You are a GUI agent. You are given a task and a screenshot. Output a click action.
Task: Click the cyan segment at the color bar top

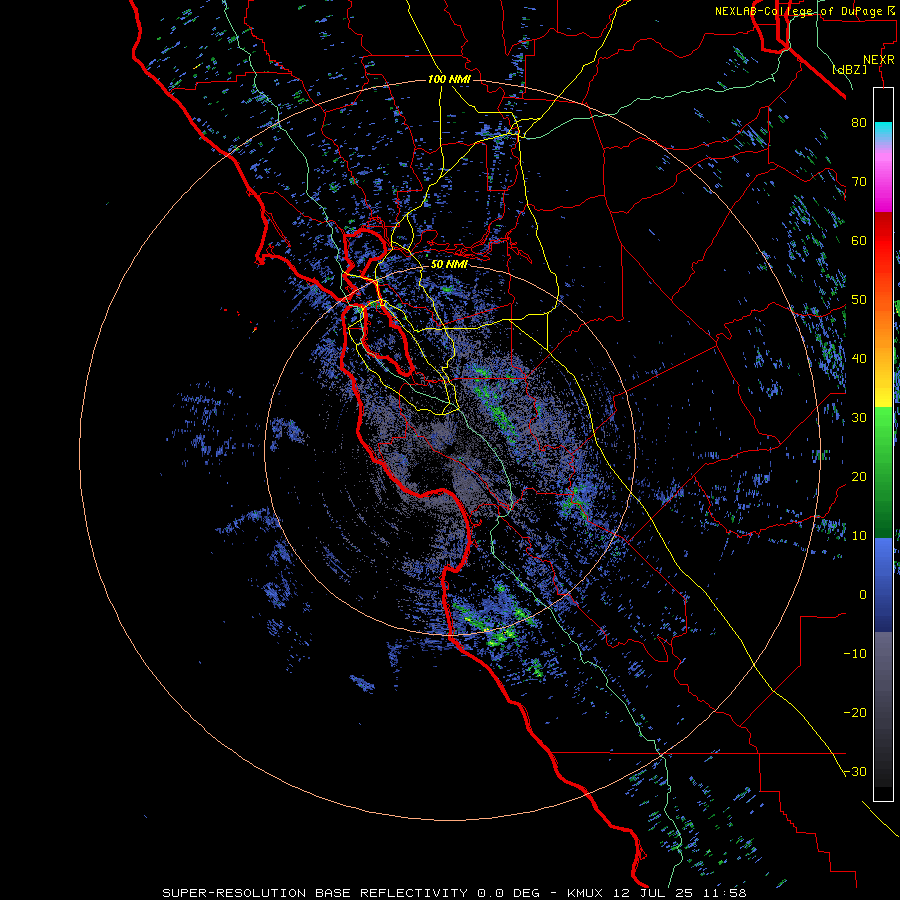[883, 132]
